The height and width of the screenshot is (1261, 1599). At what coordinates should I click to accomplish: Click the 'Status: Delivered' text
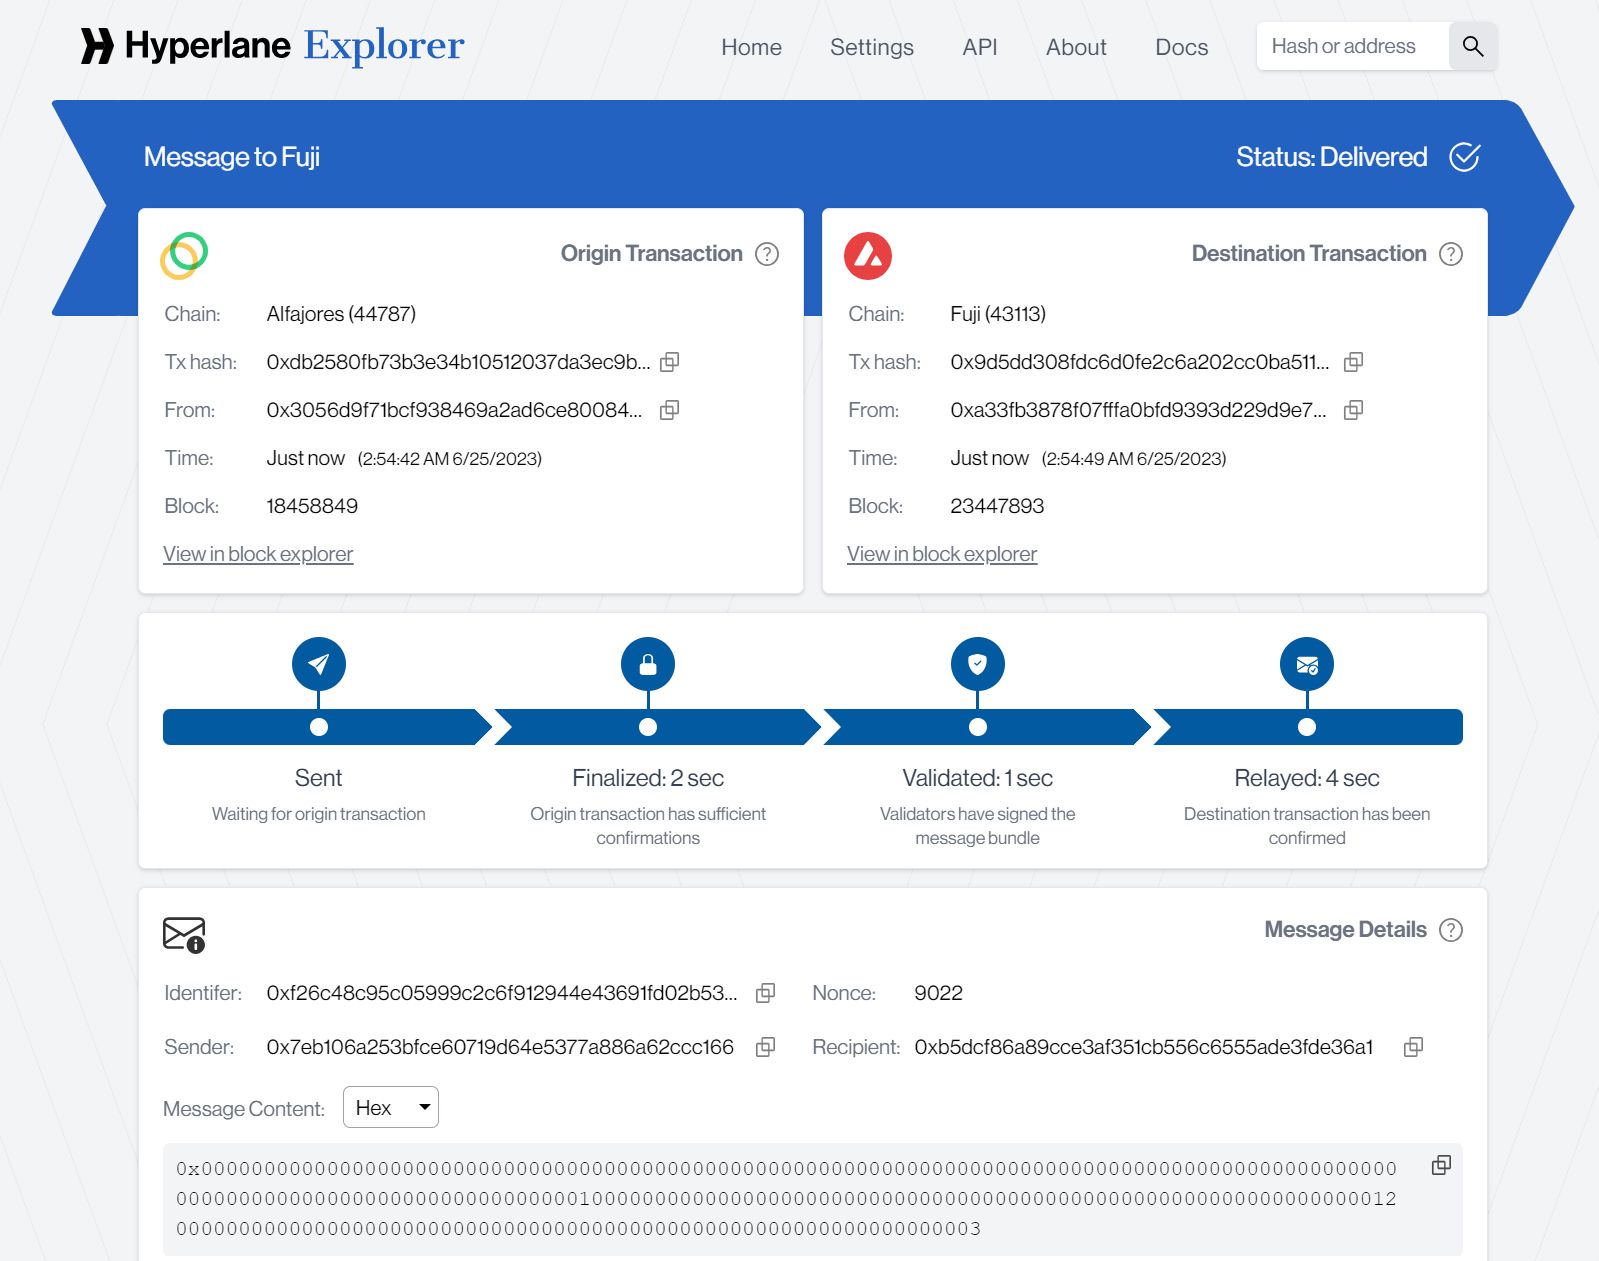[1331, 157]
